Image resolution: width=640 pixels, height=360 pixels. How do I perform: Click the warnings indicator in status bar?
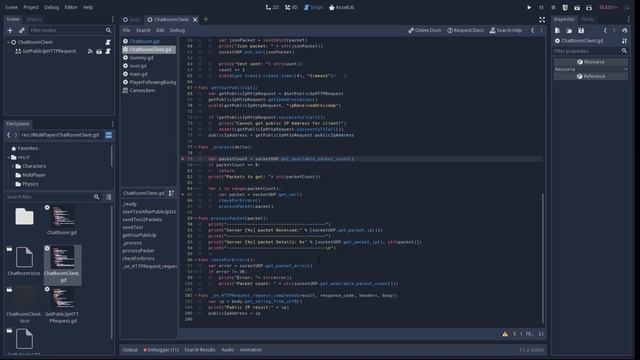(x=505, y=334)
